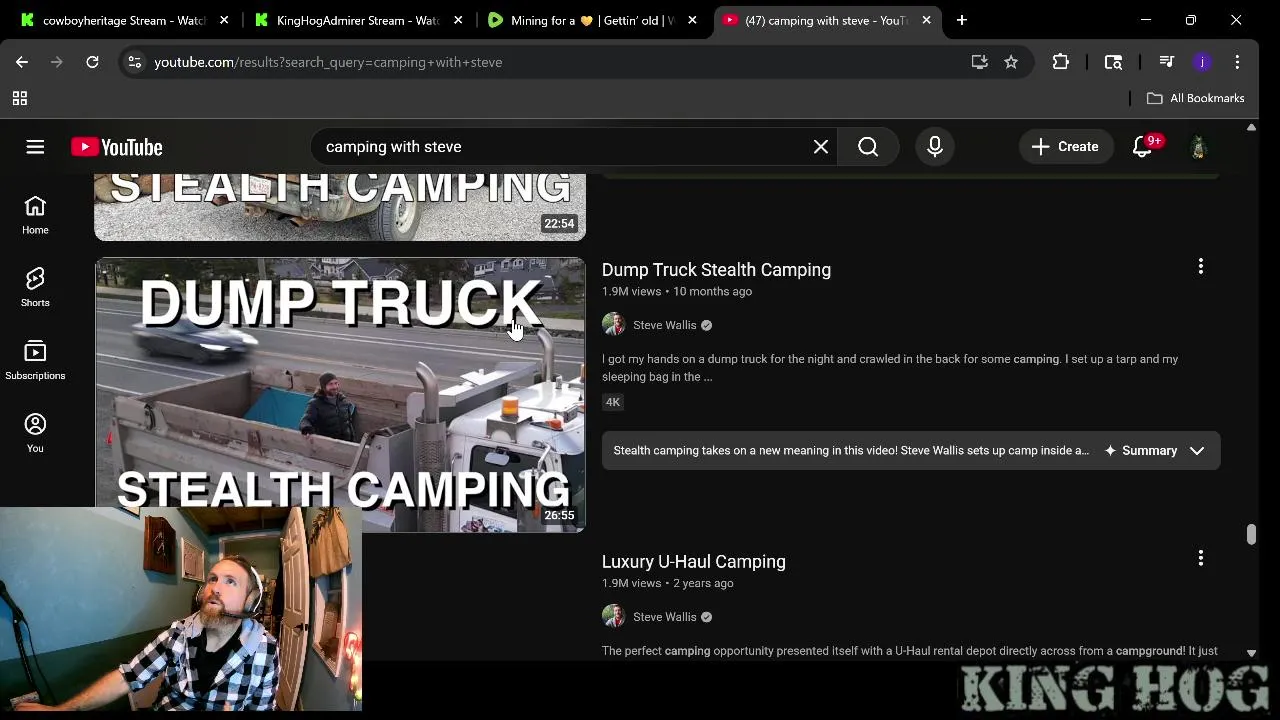Reload the page
This screenshot has width=1280, height=720.
tap(92, 62)
